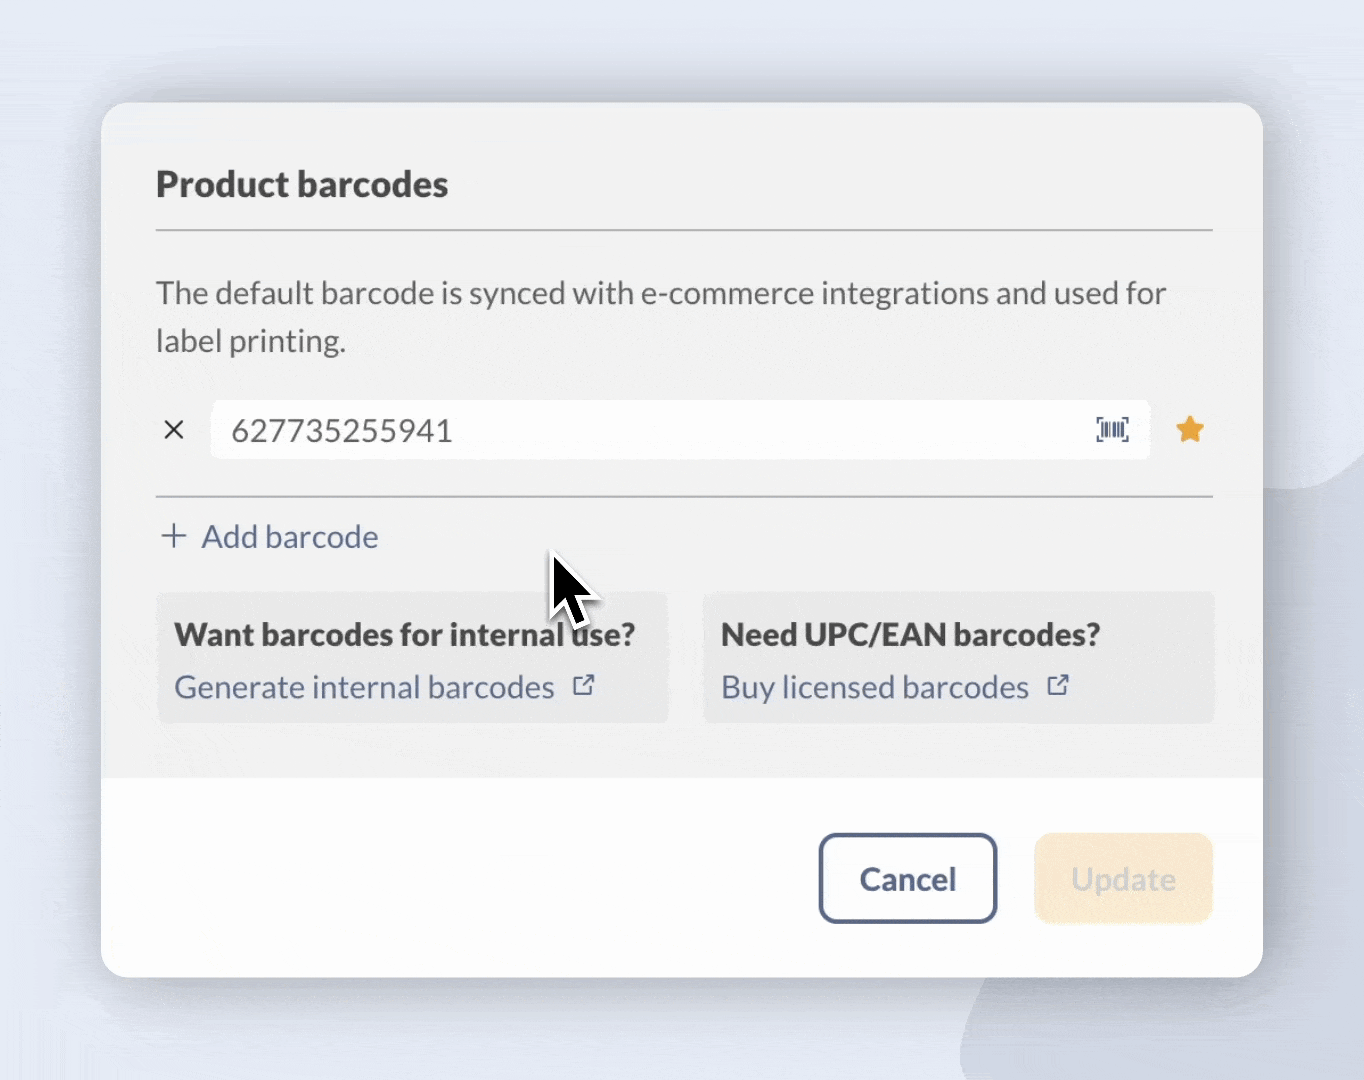
Task: Click the external link icon after Buy licensed barcodes
Action: [x=1057, y=686]
